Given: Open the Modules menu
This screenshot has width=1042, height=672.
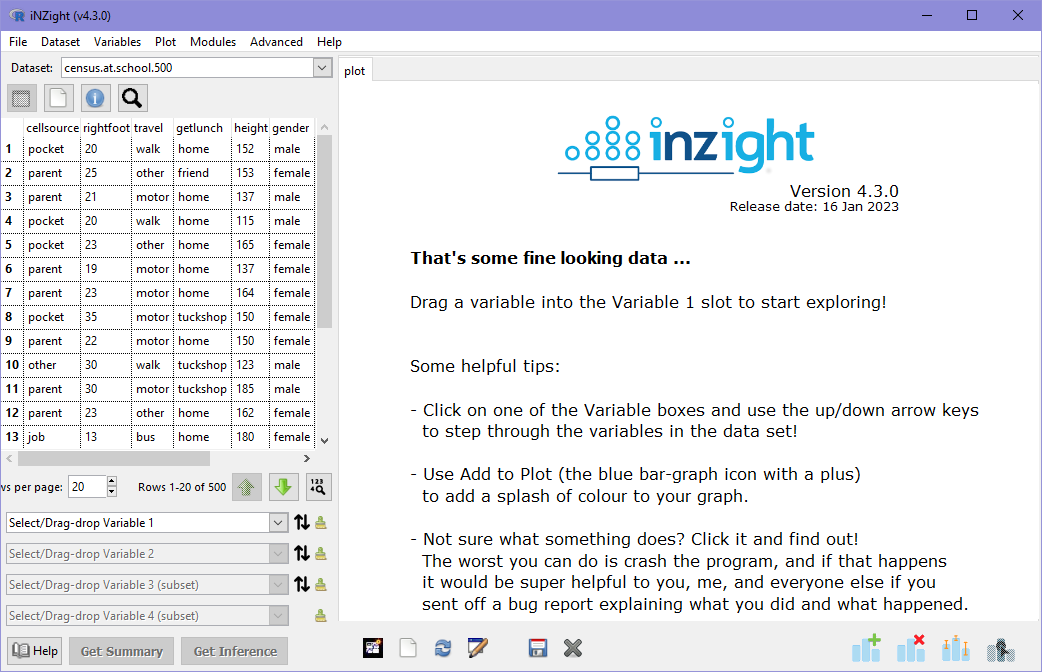Looking at the screenshot, I should click(212, 42).
